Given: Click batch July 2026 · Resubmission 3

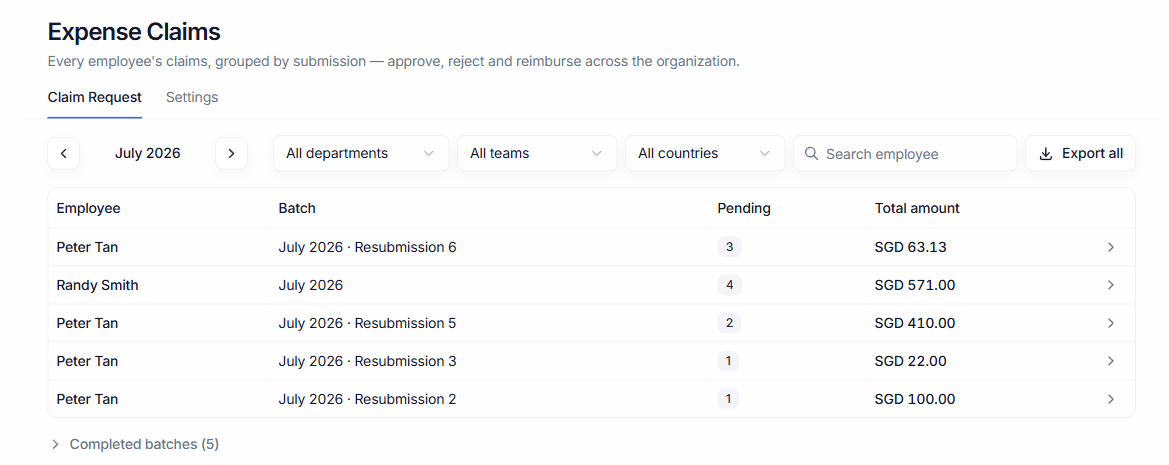Looking at the screenshot, I should (x=368, y=361).
